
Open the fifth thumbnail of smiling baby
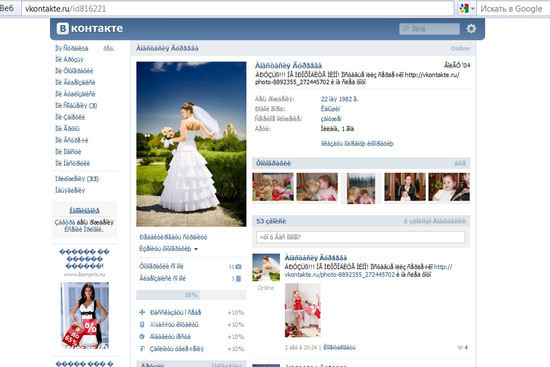tap(449, 187)
